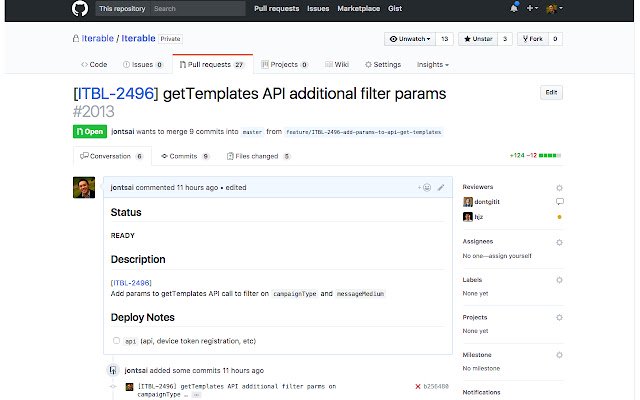Edit the pull request title
640x400 pixels.
(x=551, y=92)
